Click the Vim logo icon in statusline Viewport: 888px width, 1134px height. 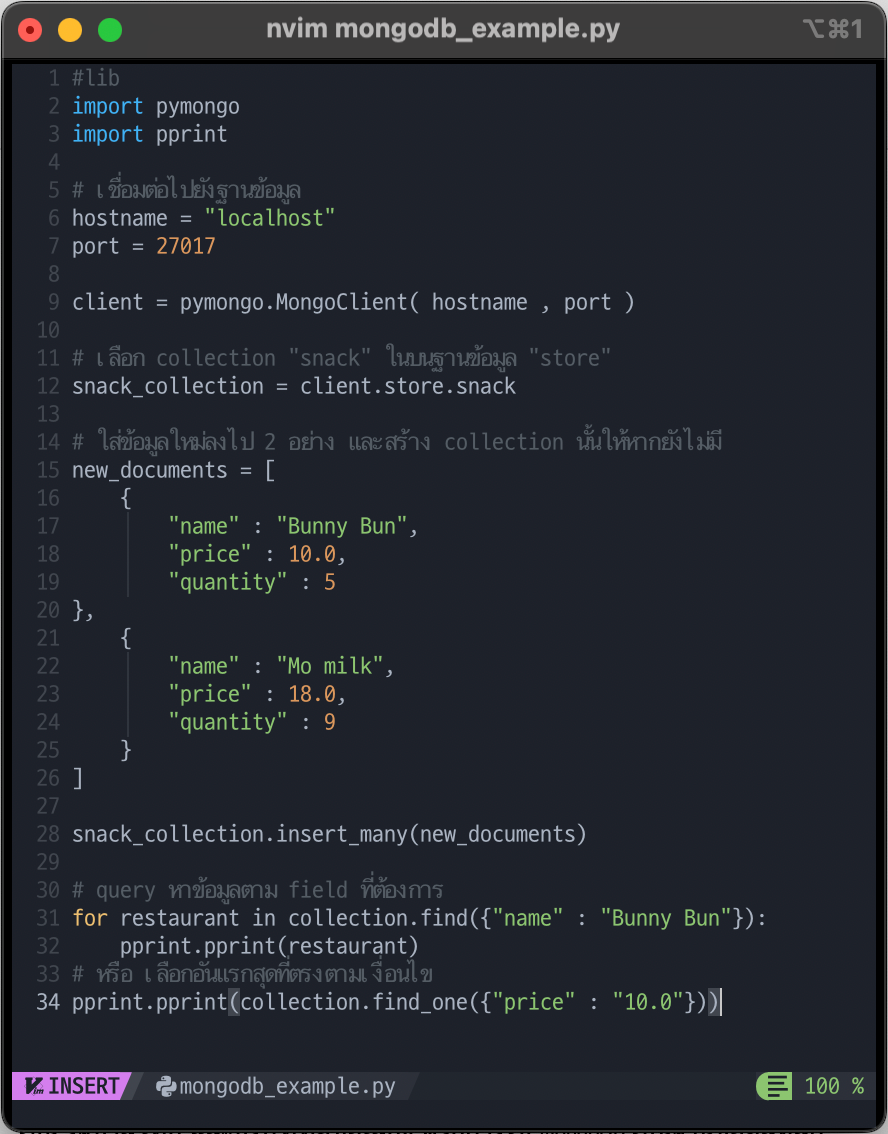pos(34,1086)
